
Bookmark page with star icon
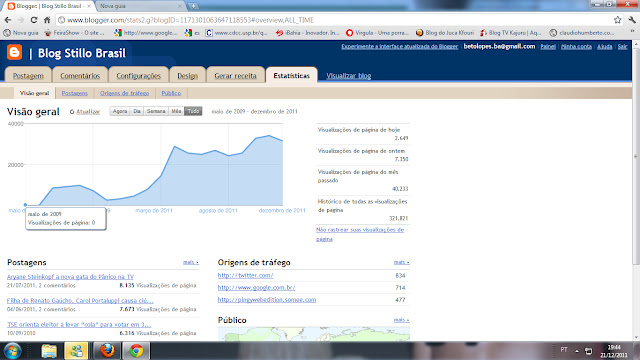click(617, 20)
